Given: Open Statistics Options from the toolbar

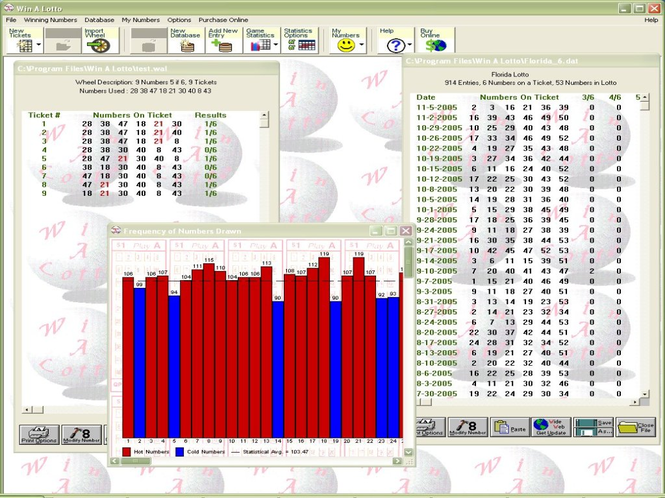Looking at the screenshot, I should coord(300,41).
